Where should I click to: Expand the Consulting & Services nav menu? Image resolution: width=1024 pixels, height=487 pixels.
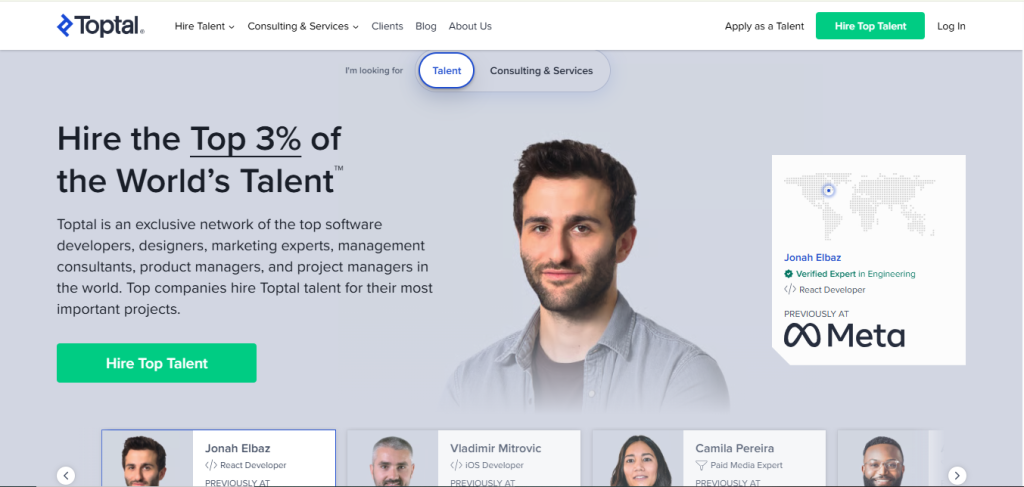[303, 26]
